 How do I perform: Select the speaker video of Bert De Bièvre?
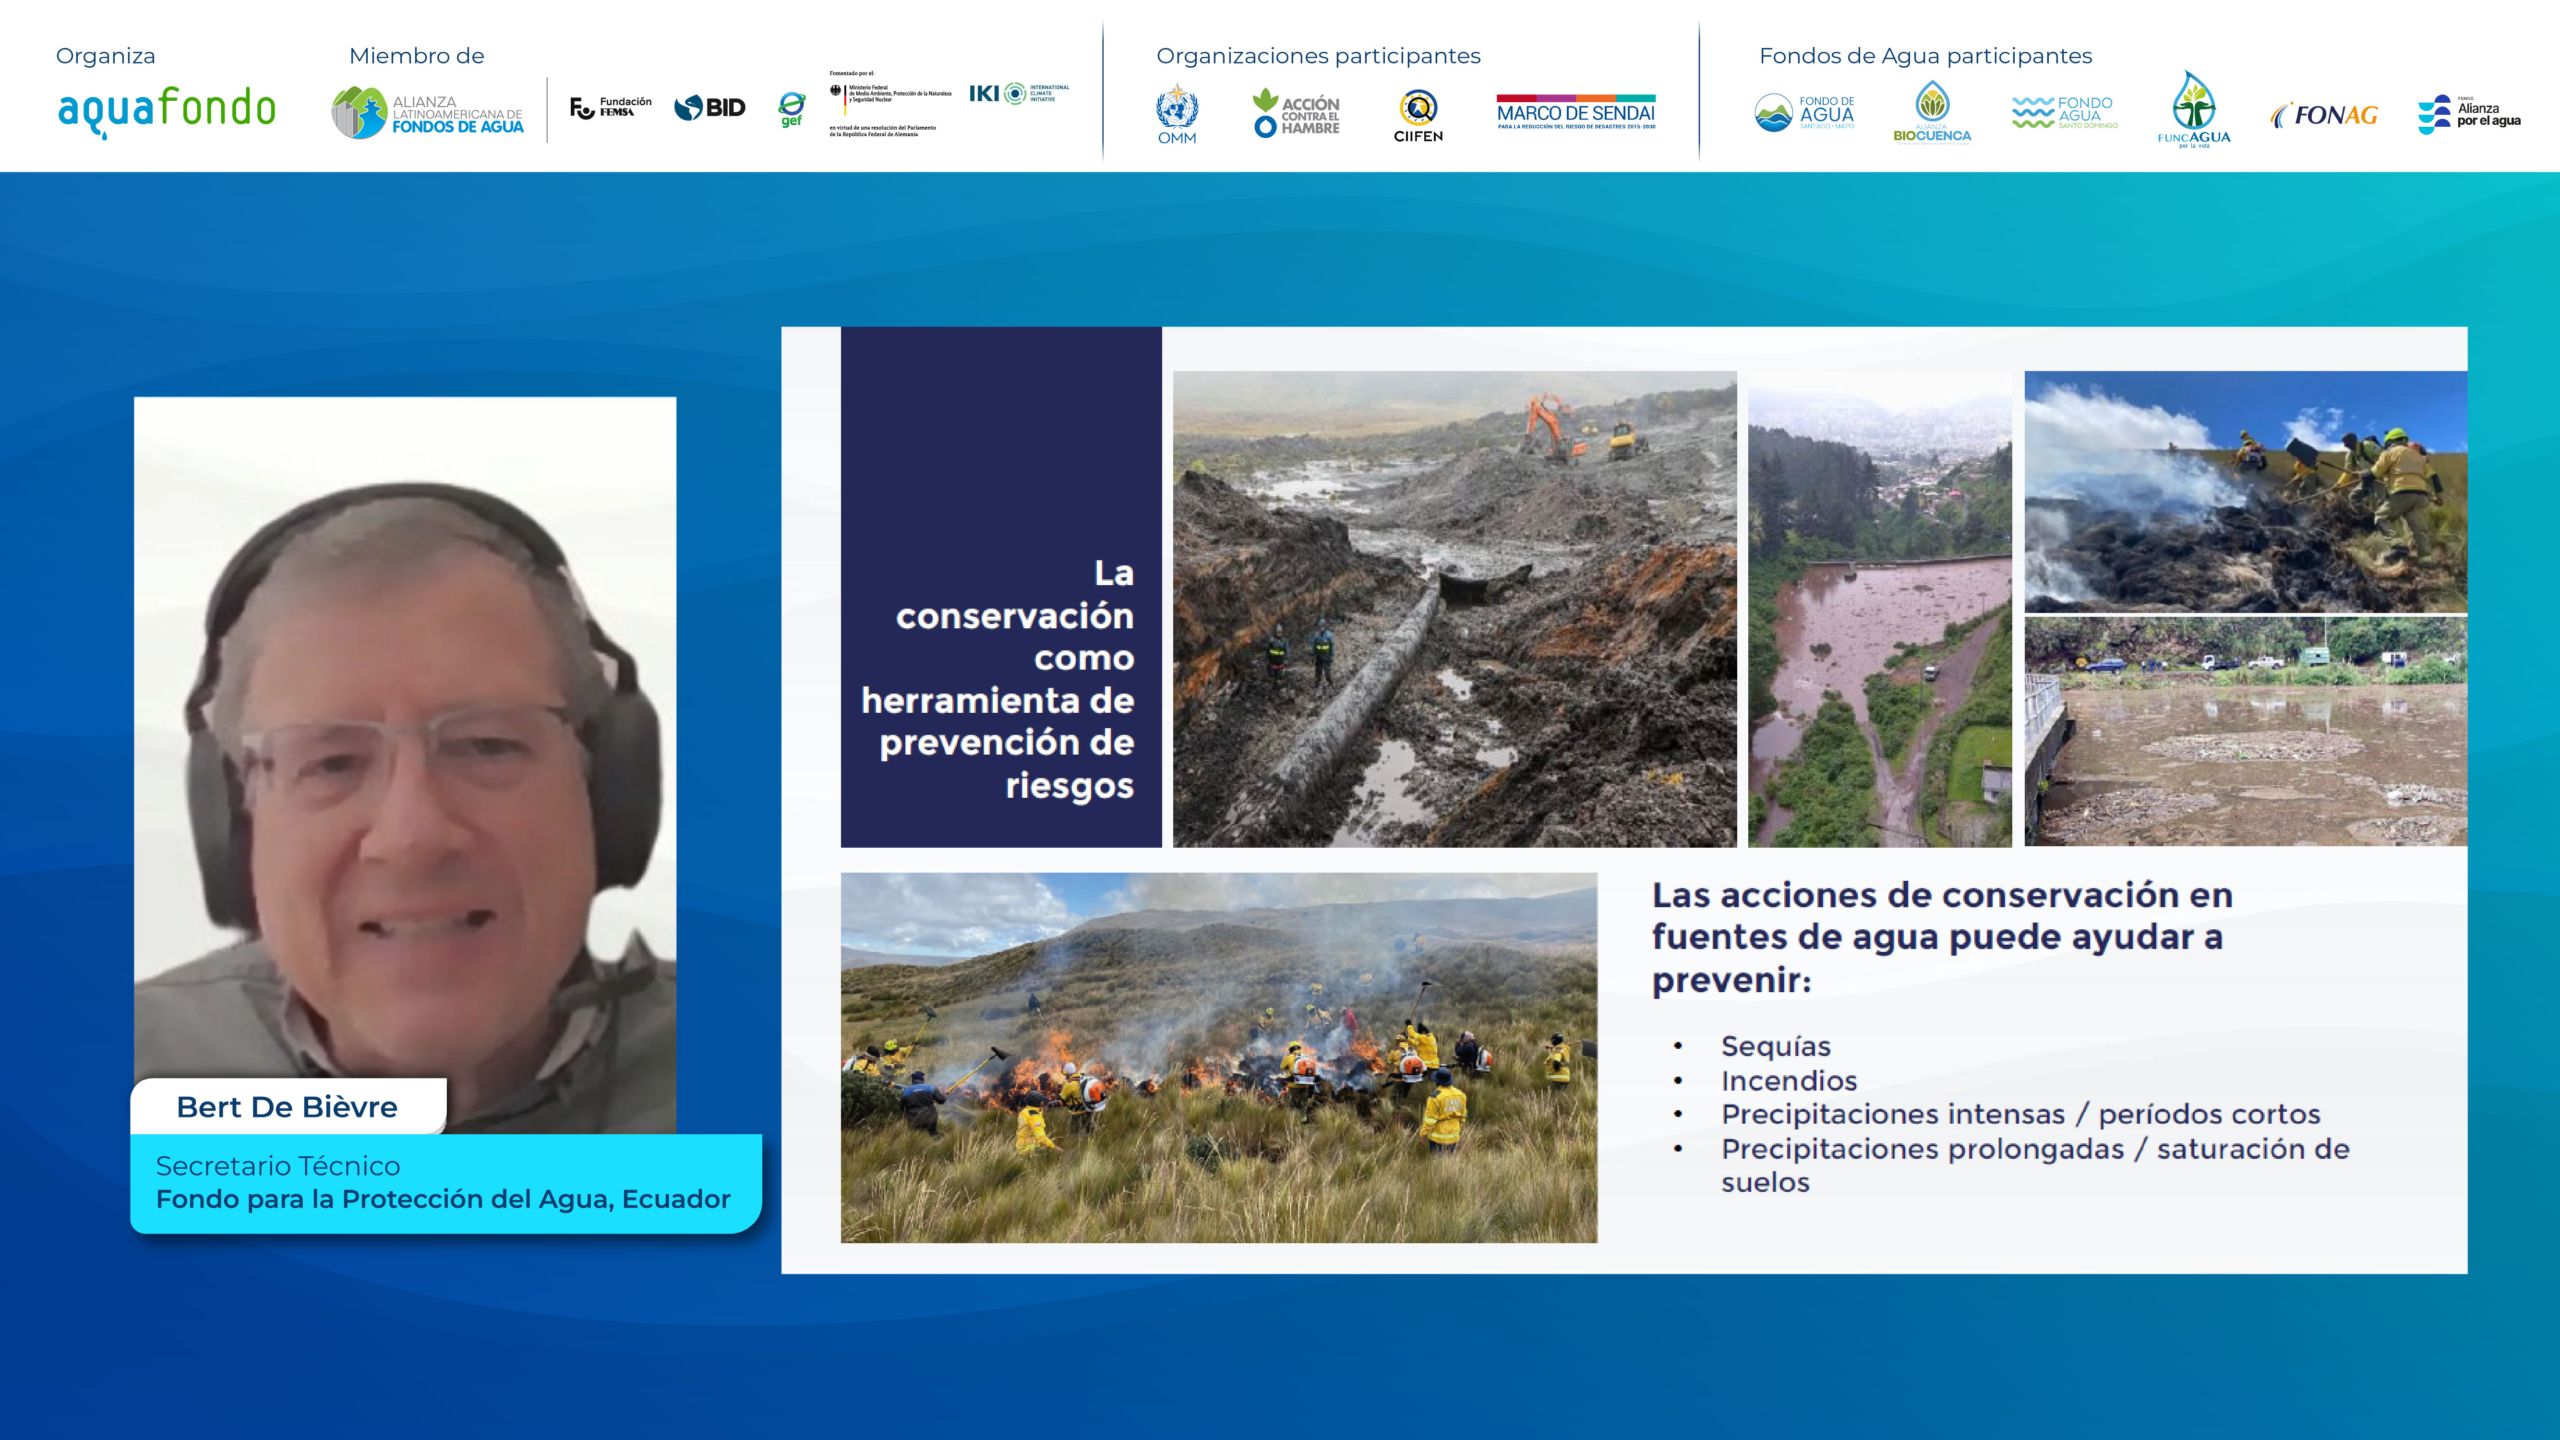[405, 765]
